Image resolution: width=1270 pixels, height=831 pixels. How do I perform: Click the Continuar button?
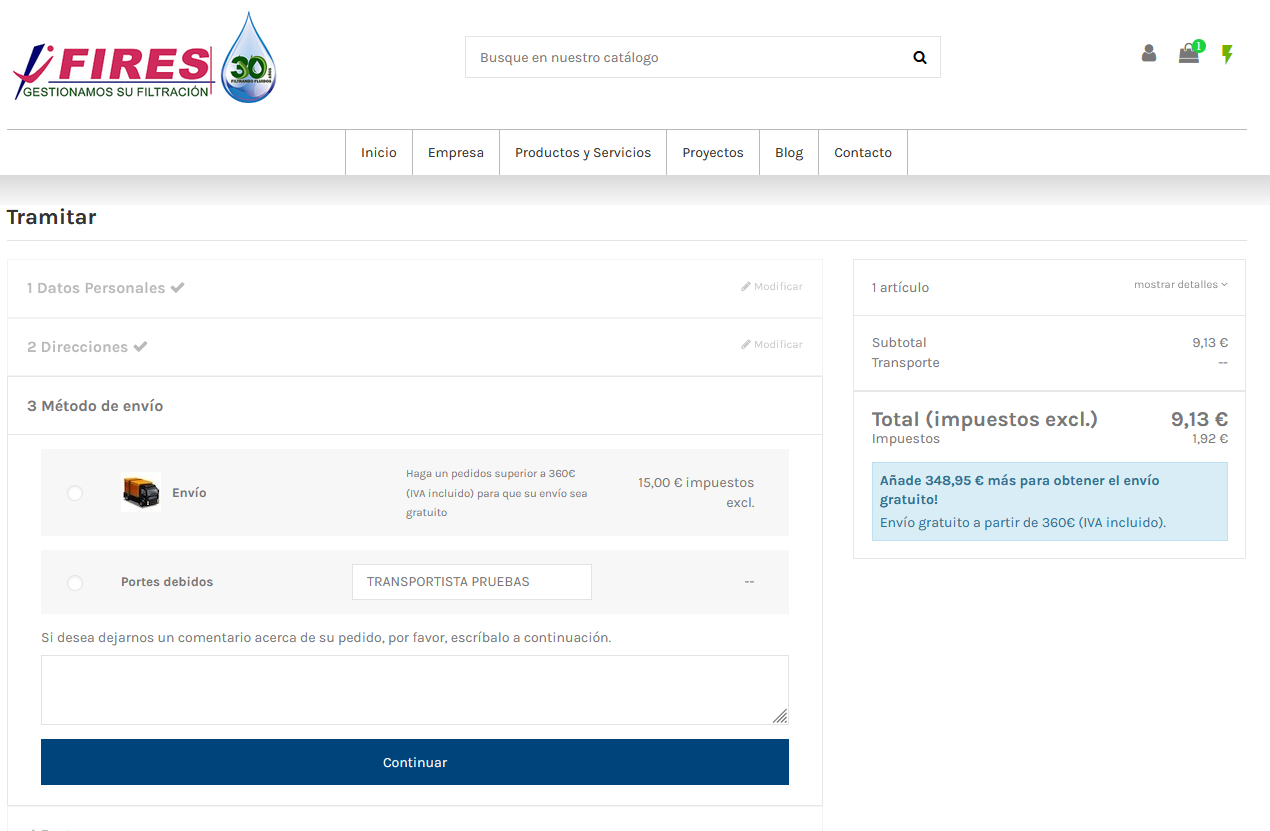[x=415, y=762]
